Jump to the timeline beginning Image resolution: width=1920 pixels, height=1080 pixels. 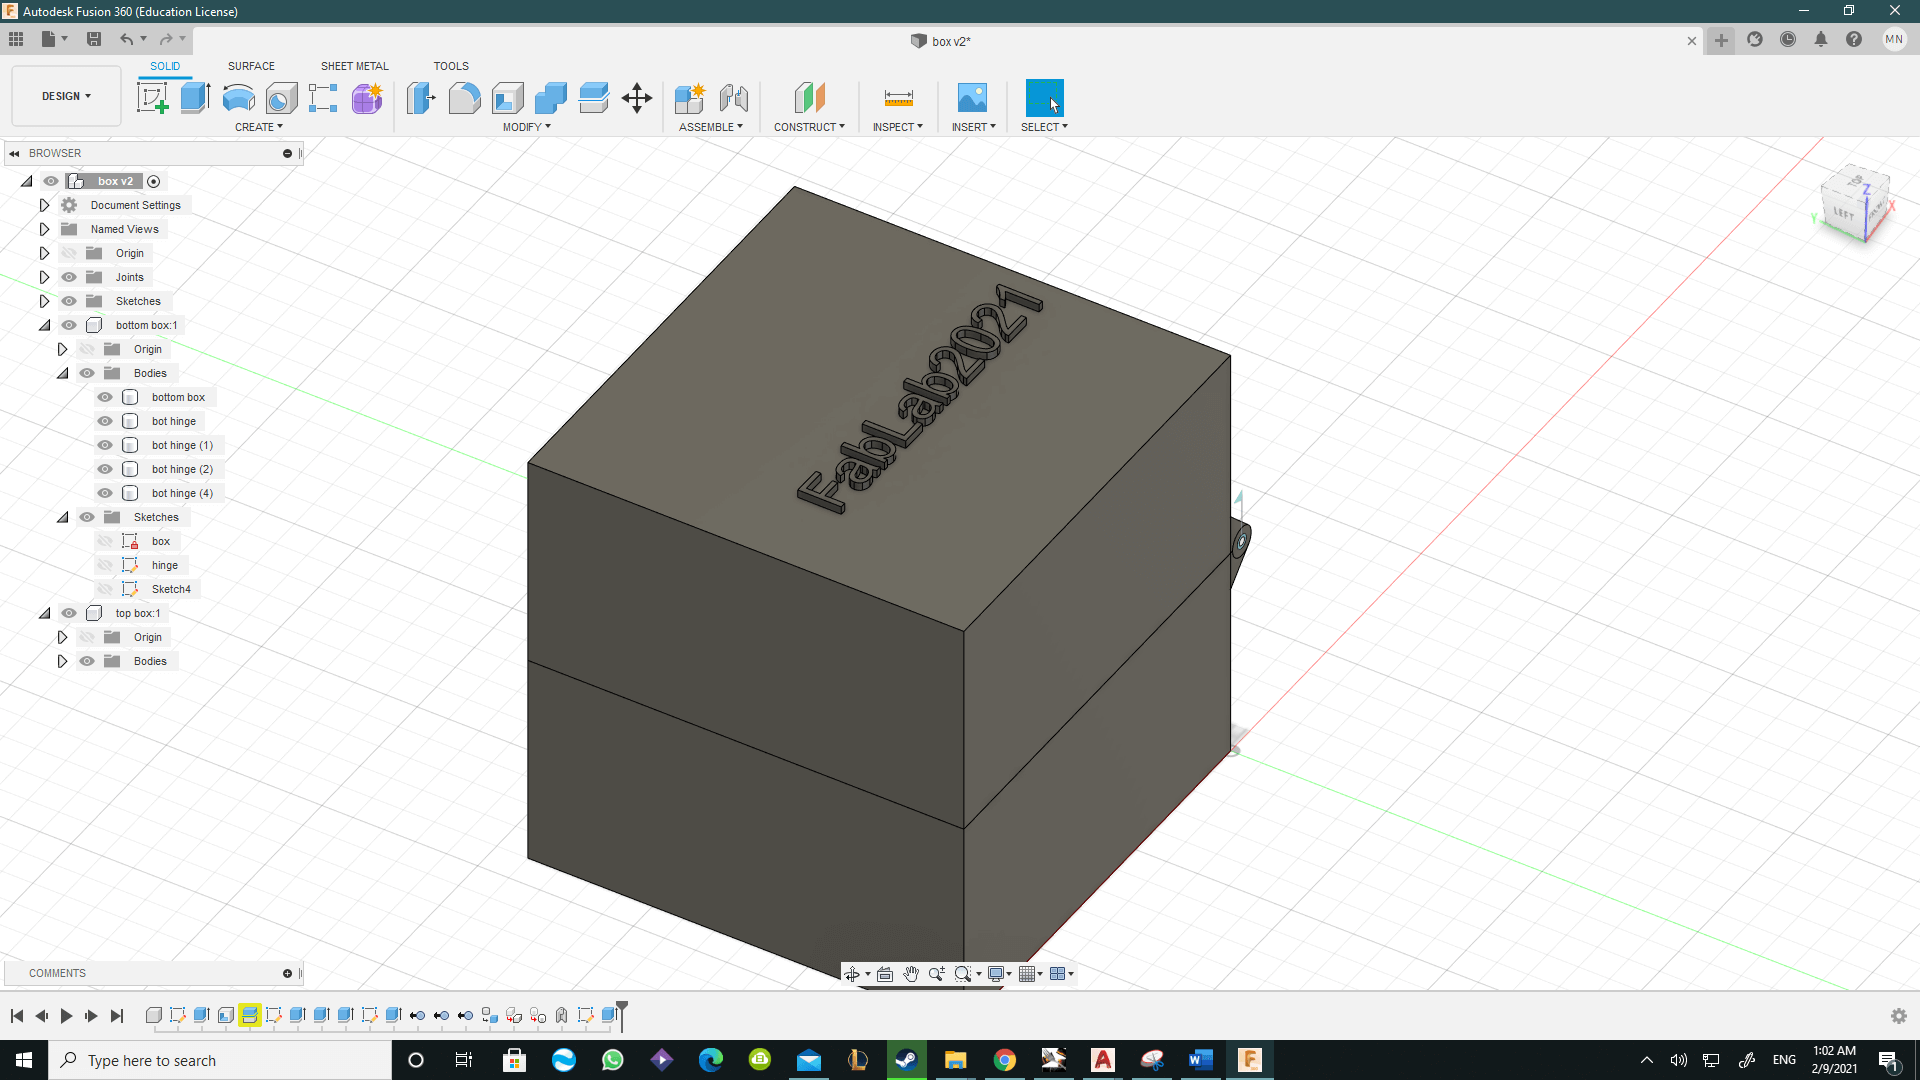17,1016
